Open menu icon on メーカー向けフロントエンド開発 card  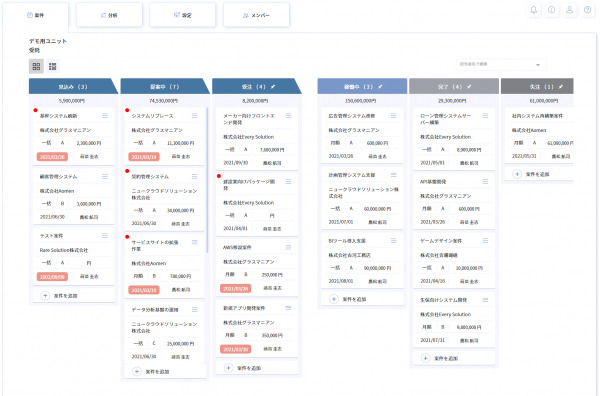(288, 116)
